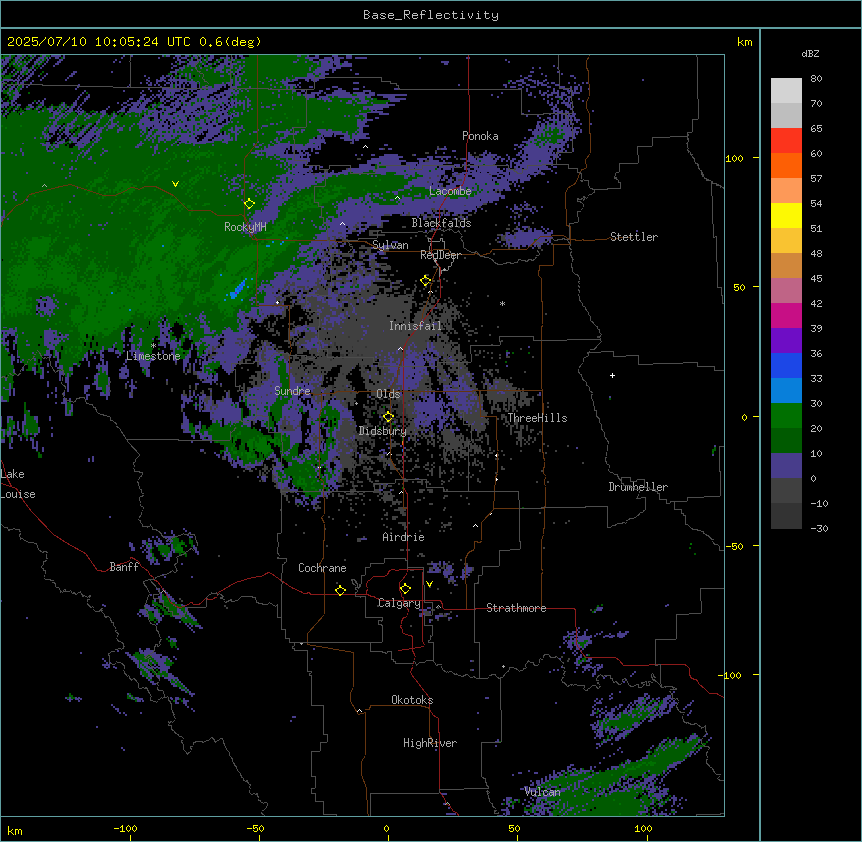The width and height of the screenshot is (862, 842).
Task: Click the bright blue echo cell southeast of RockyMH
Action: 238,289
